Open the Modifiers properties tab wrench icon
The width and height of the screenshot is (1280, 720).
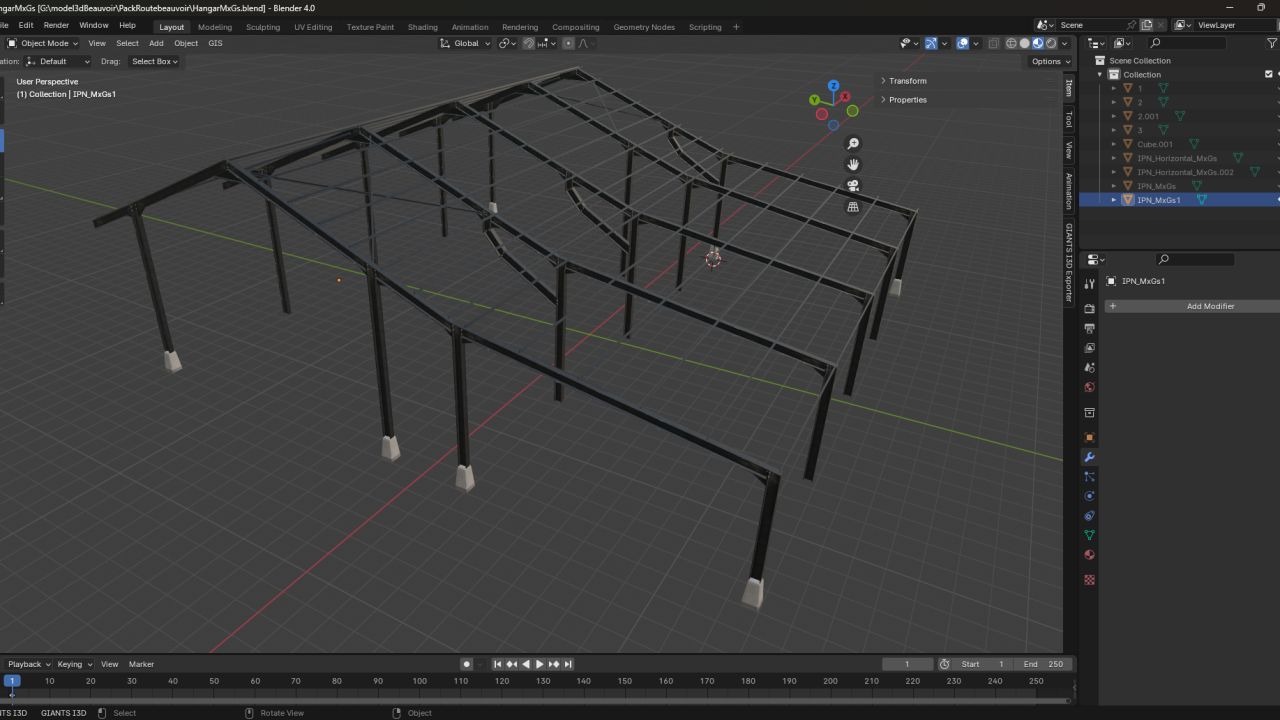click(1089, 457)
